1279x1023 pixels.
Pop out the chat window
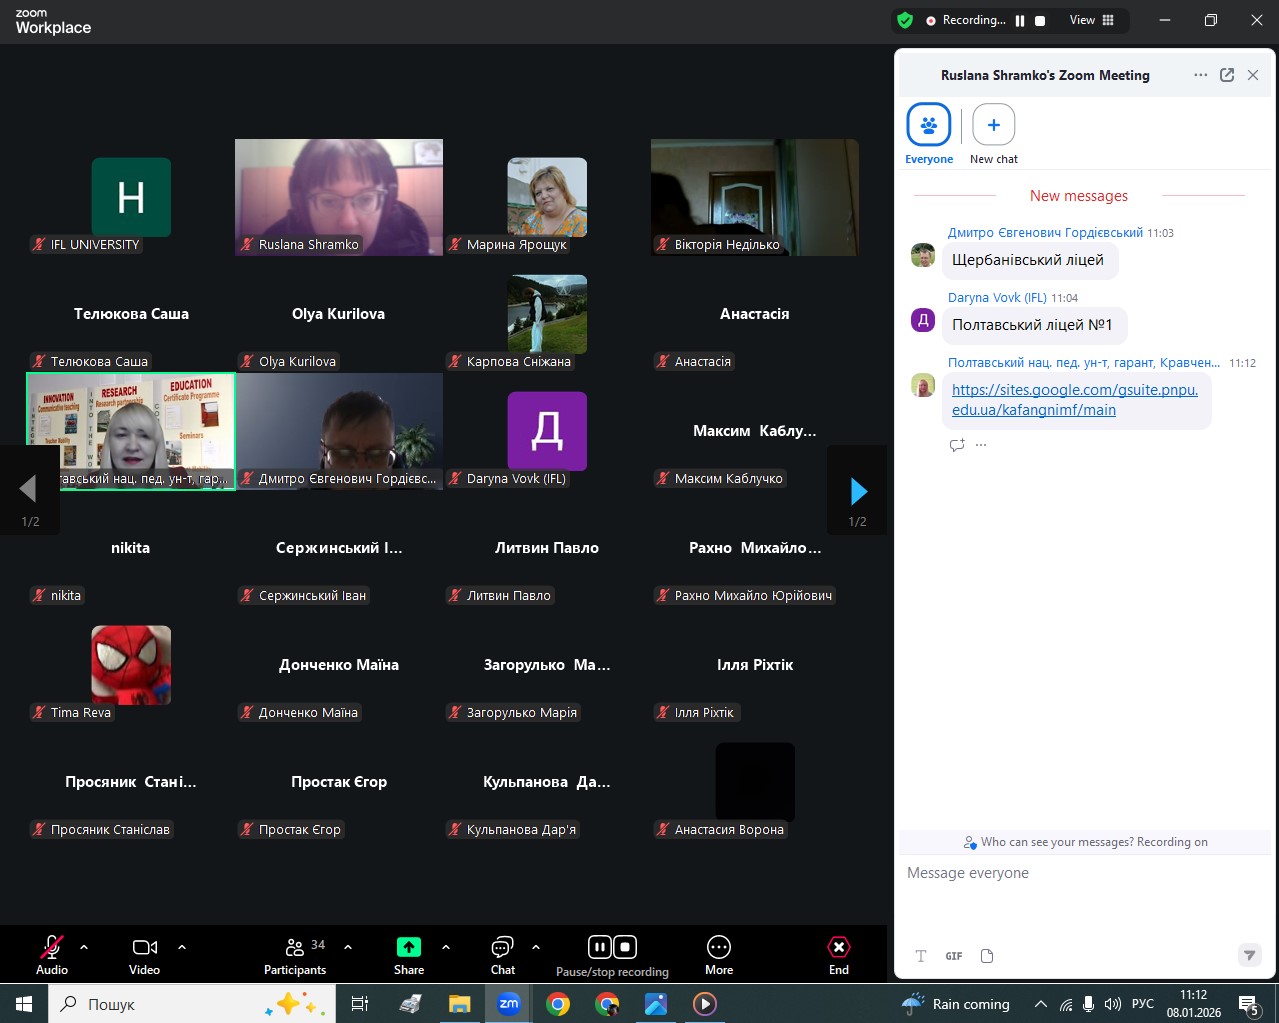[x=1227, y=75]
